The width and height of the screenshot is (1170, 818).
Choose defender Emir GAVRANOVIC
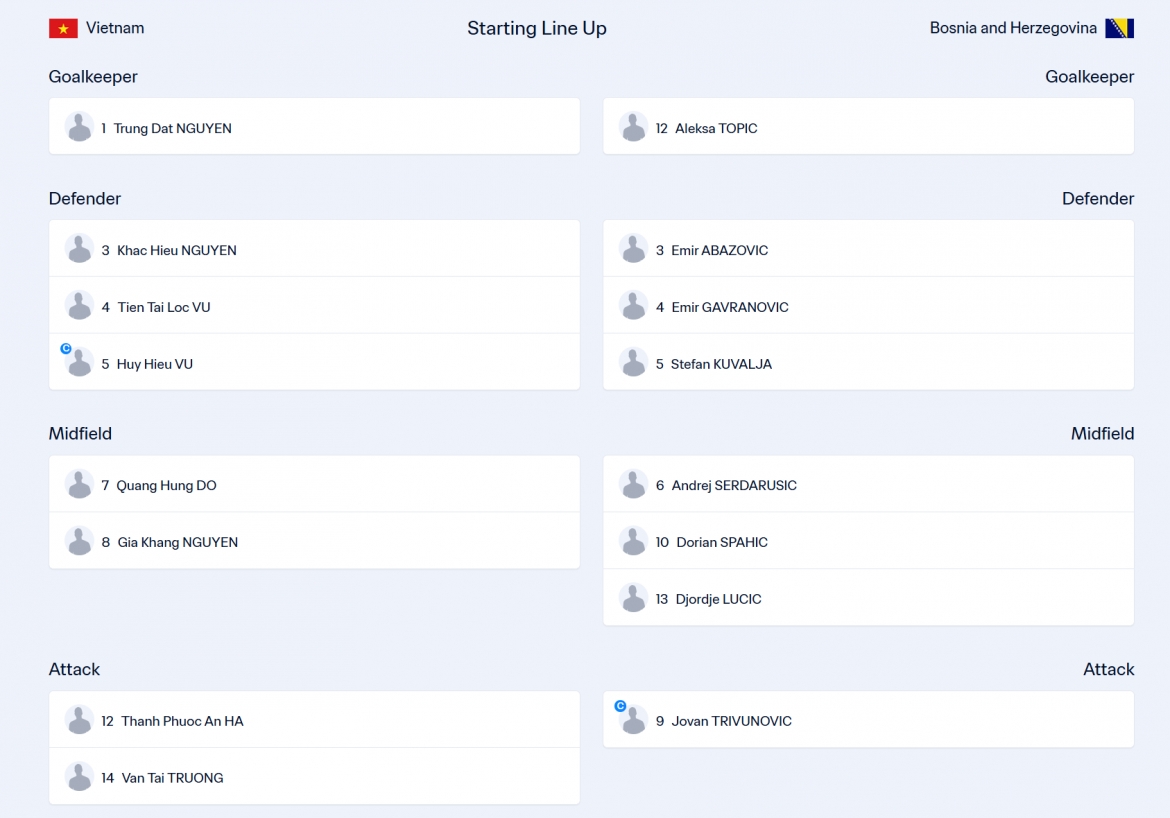point(869,305)
